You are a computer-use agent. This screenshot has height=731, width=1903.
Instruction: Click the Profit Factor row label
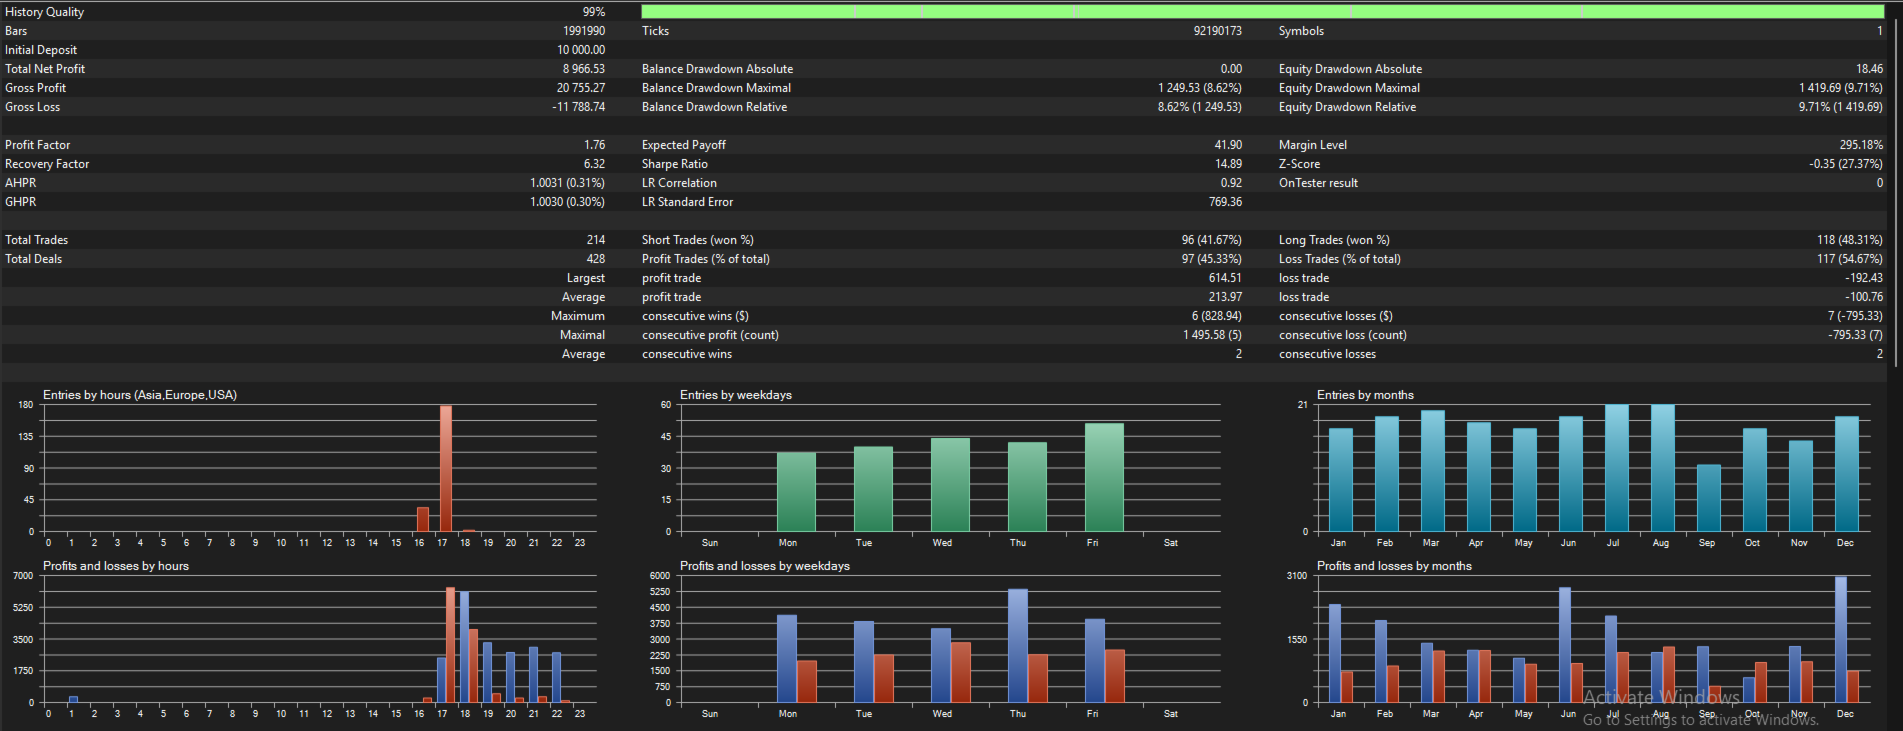(38, 145)
